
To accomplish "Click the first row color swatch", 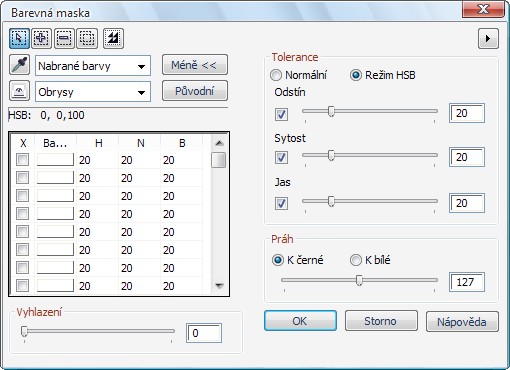I will 55,160.
